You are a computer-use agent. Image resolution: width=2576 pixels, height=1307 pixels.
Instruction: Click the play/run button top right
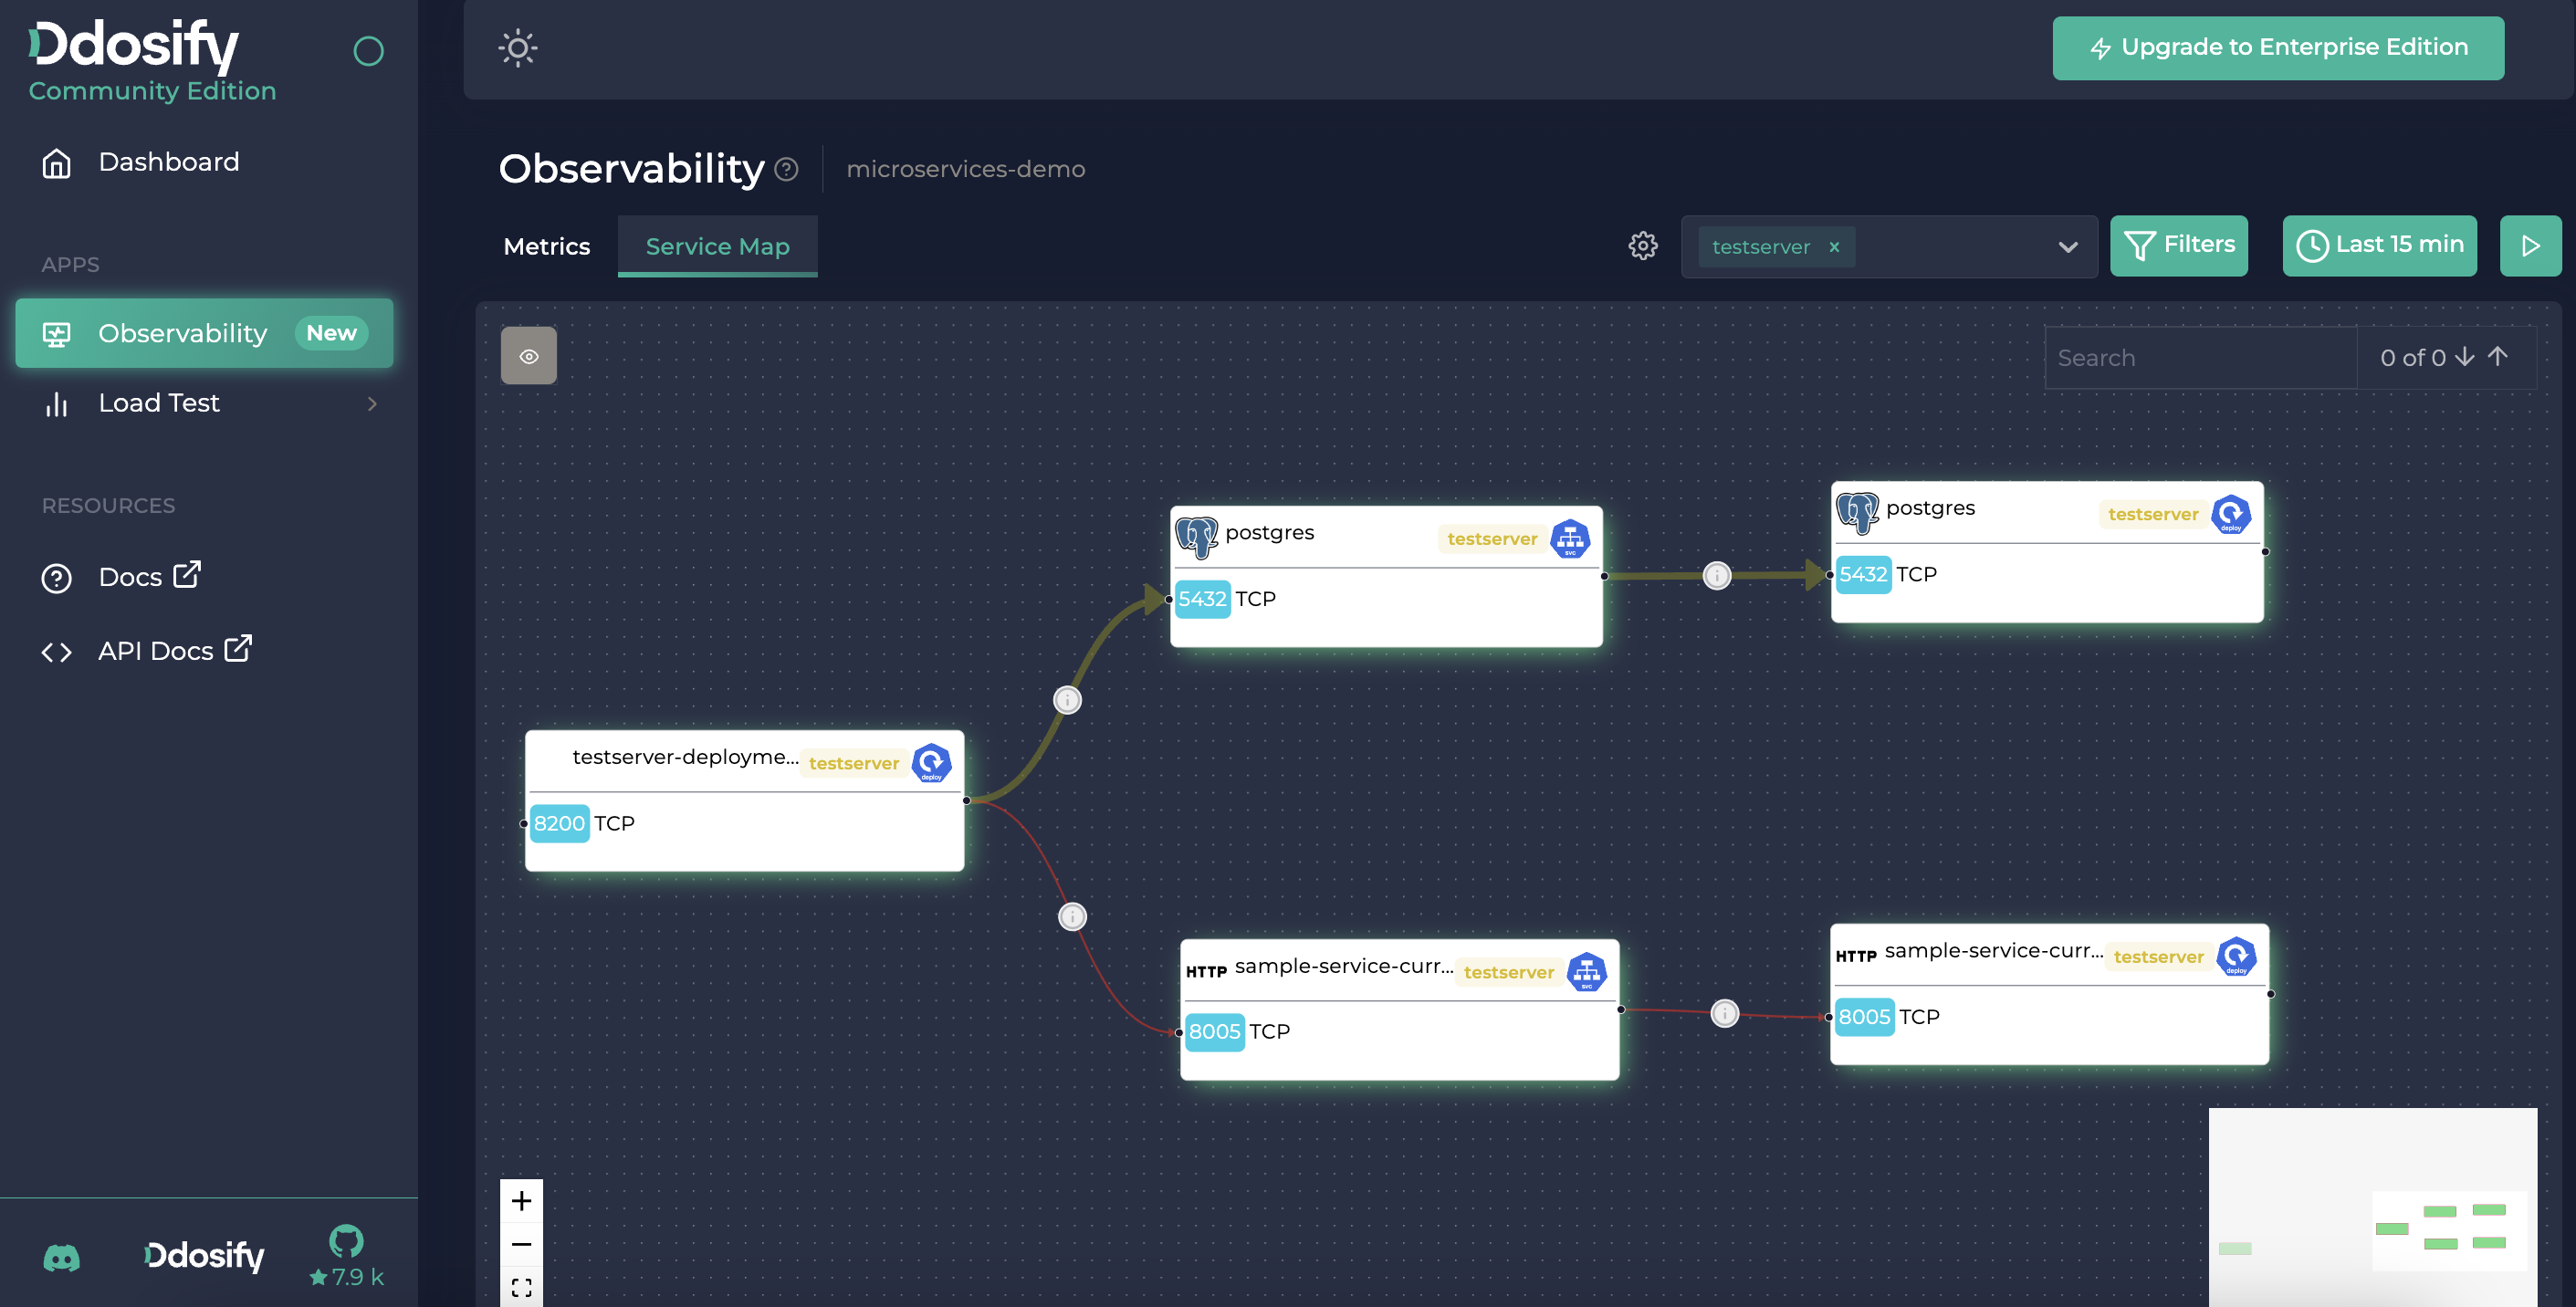[x=2531, y=245]
